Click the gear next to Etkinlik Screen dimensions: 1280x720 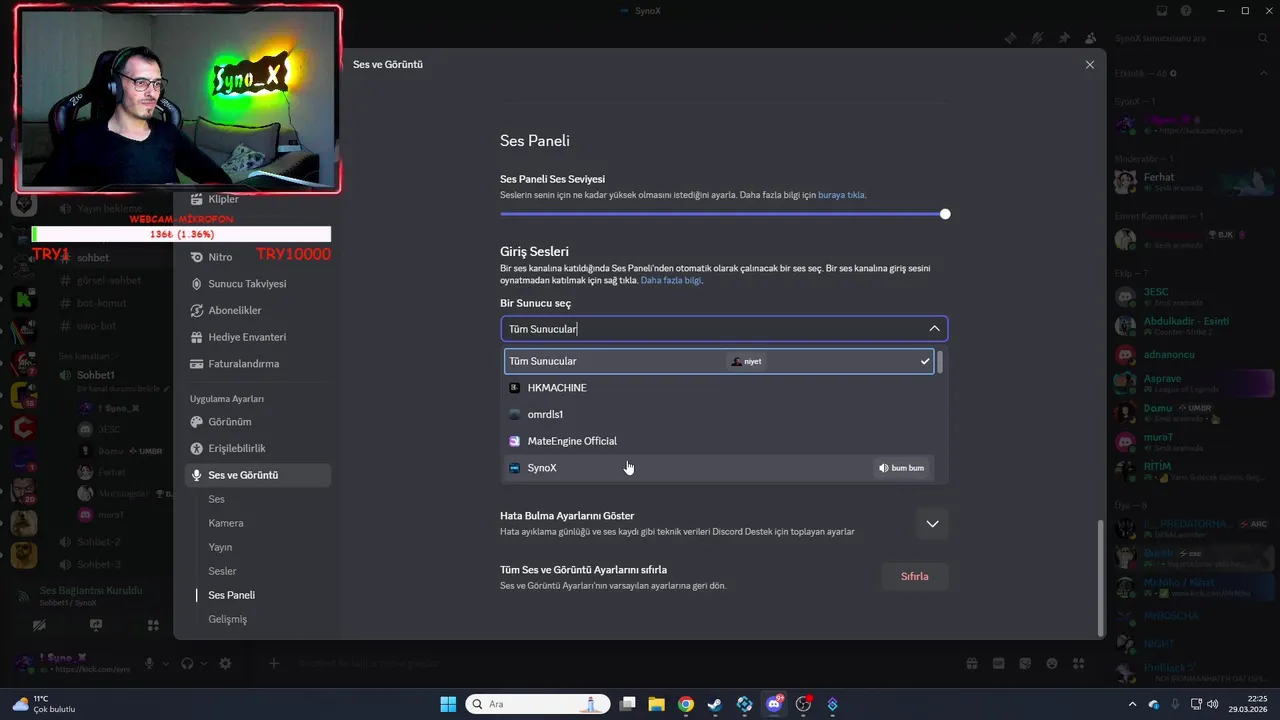[1173, 73]
